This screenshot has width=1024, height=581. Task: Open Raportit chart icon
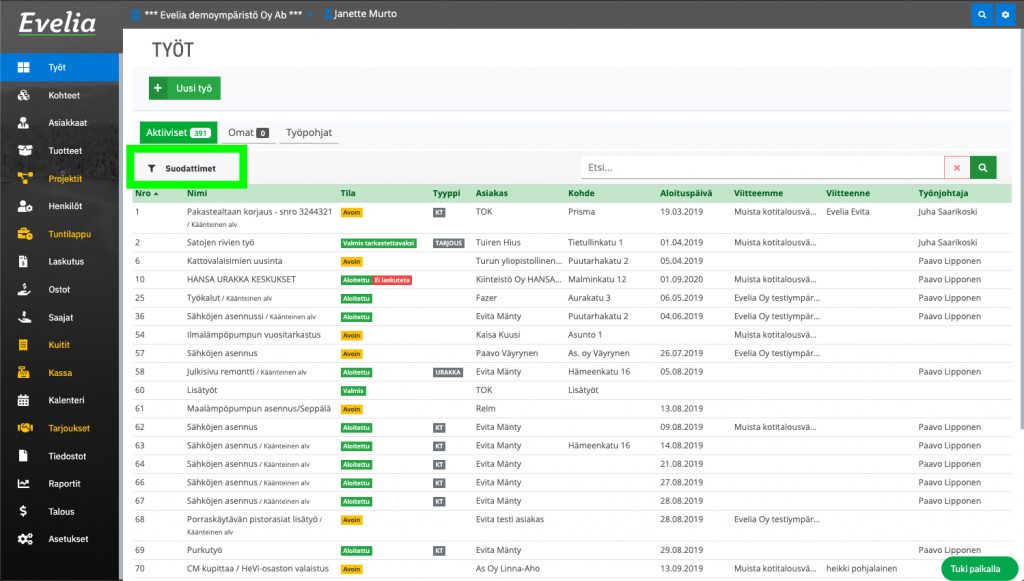(x=24, y=484)
